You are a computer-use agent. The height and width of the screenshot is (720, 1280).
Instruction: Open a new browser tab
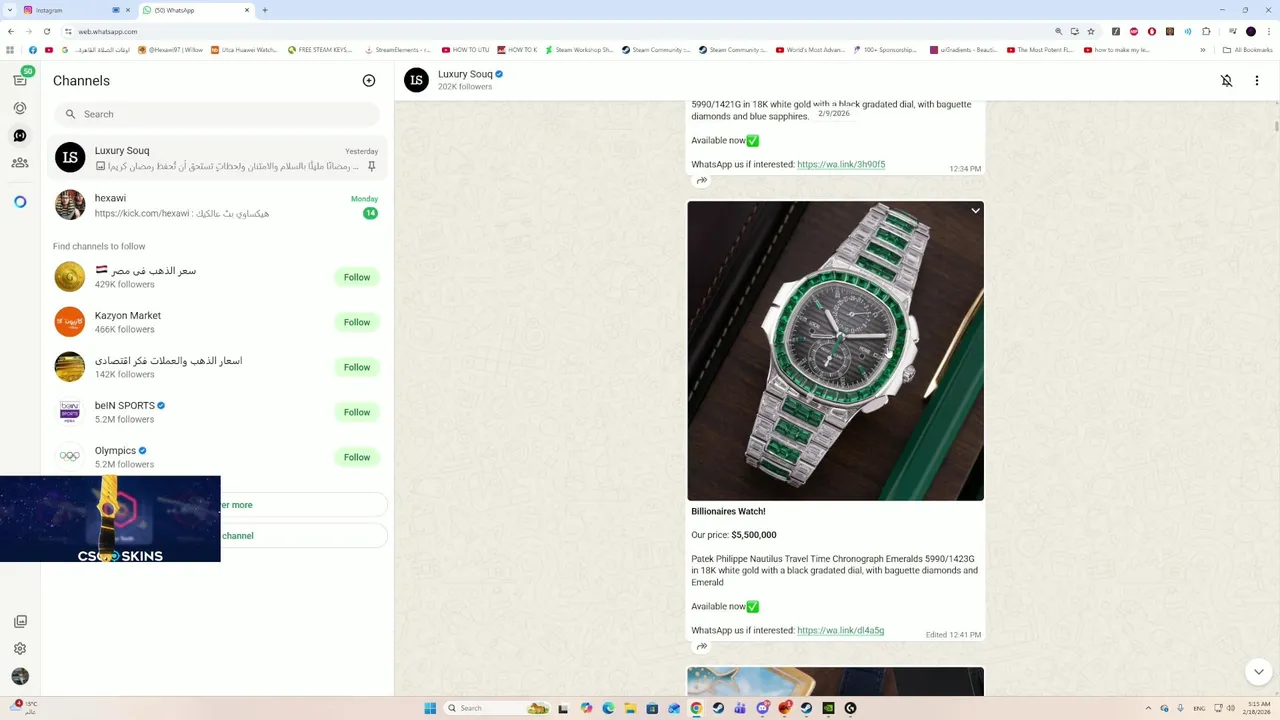[265, 10]
